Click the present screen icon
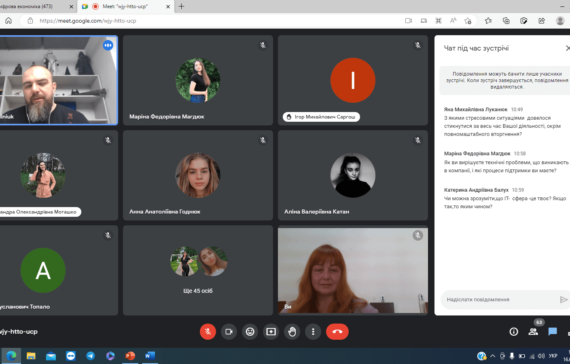Image resolution: width=570 pixels, height=364 pixels. (271, 332)
